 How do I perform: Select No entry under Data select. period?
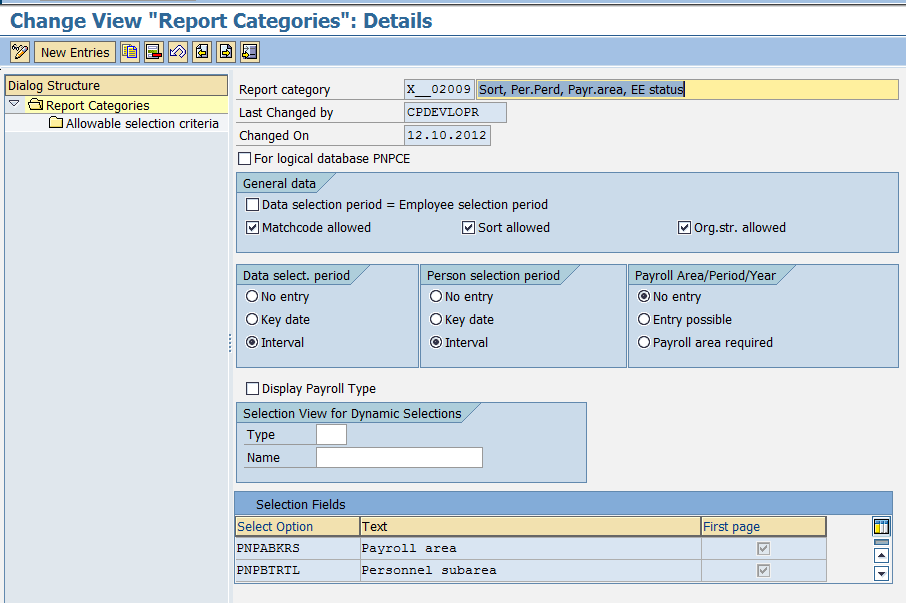pyautogui.click(x=252, y=296)
